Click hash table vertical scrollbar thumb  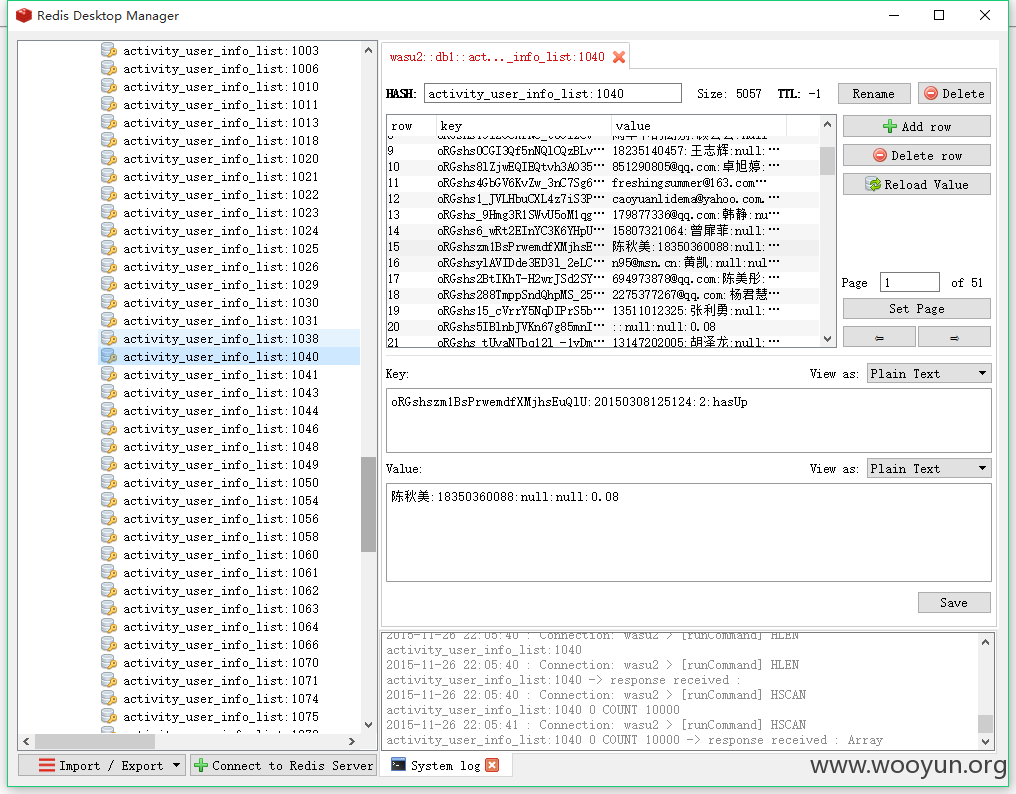(x=827, y=161)
